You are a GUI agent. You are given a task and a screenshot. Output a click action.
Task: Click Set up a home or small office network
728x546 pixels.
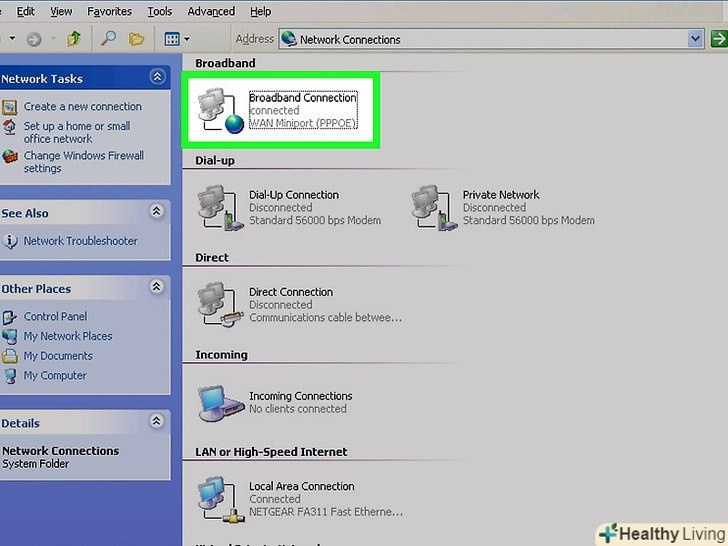click(77, 132)
